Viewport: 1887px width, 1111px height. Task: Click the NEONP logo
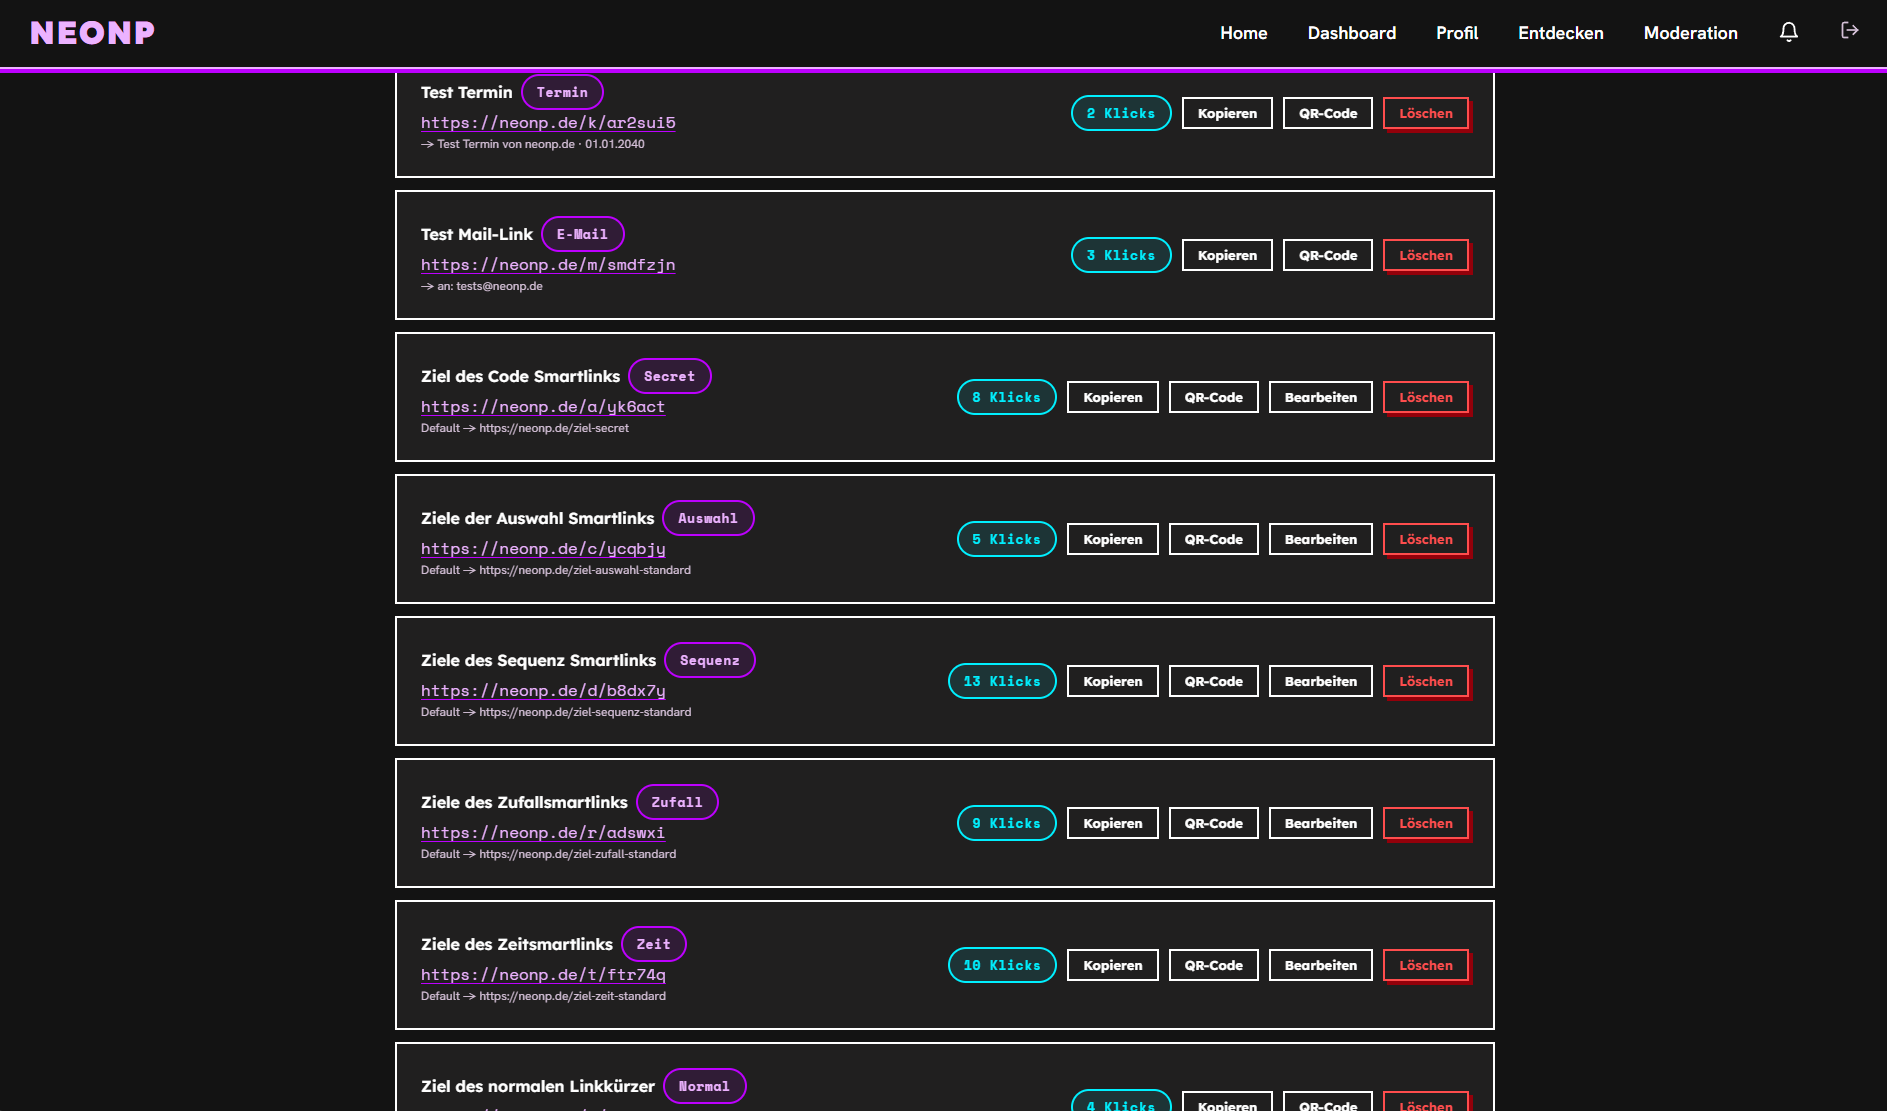coord(93,33)
